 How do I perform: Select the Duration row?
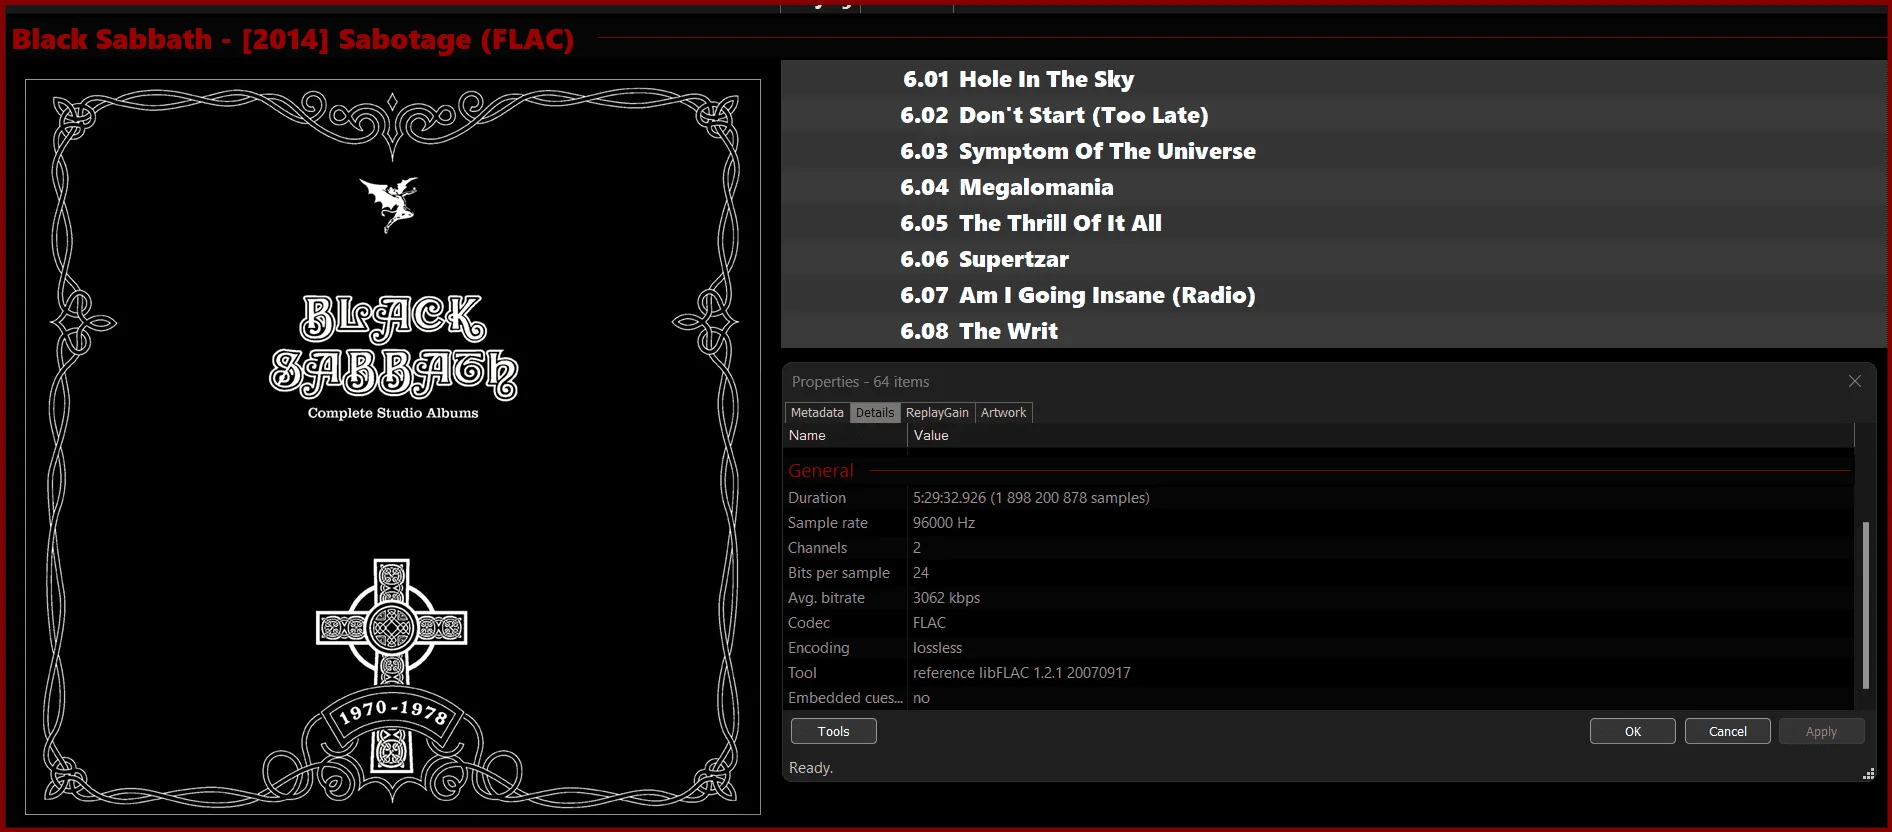(x=1320, y=497)
